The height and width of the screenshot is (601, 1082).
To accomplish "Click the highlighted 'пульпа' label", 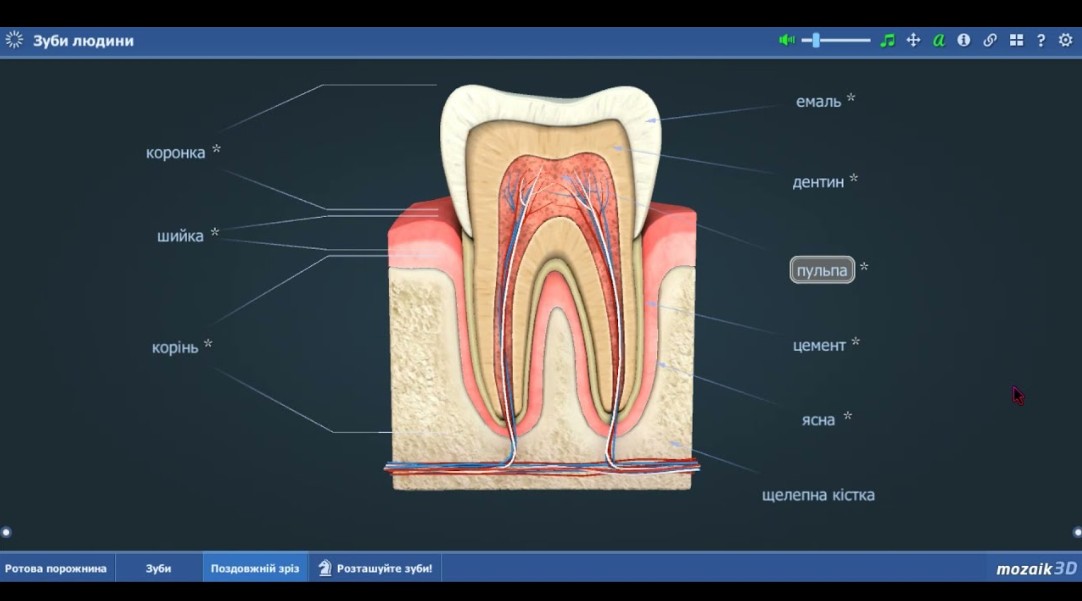I will 822,270.
